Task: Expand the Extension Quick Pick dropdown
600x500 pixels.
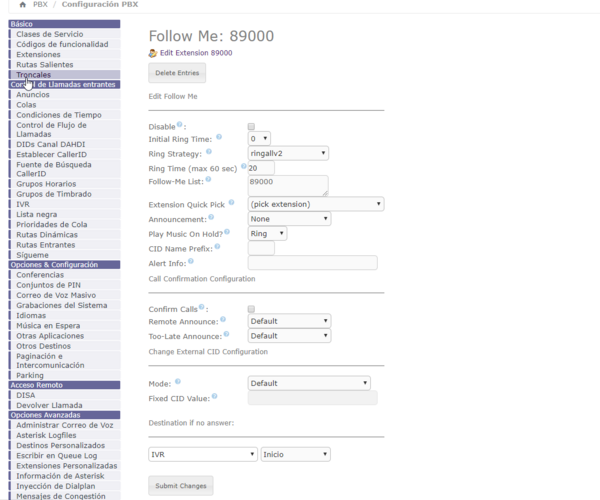Action: click(315, 204)
